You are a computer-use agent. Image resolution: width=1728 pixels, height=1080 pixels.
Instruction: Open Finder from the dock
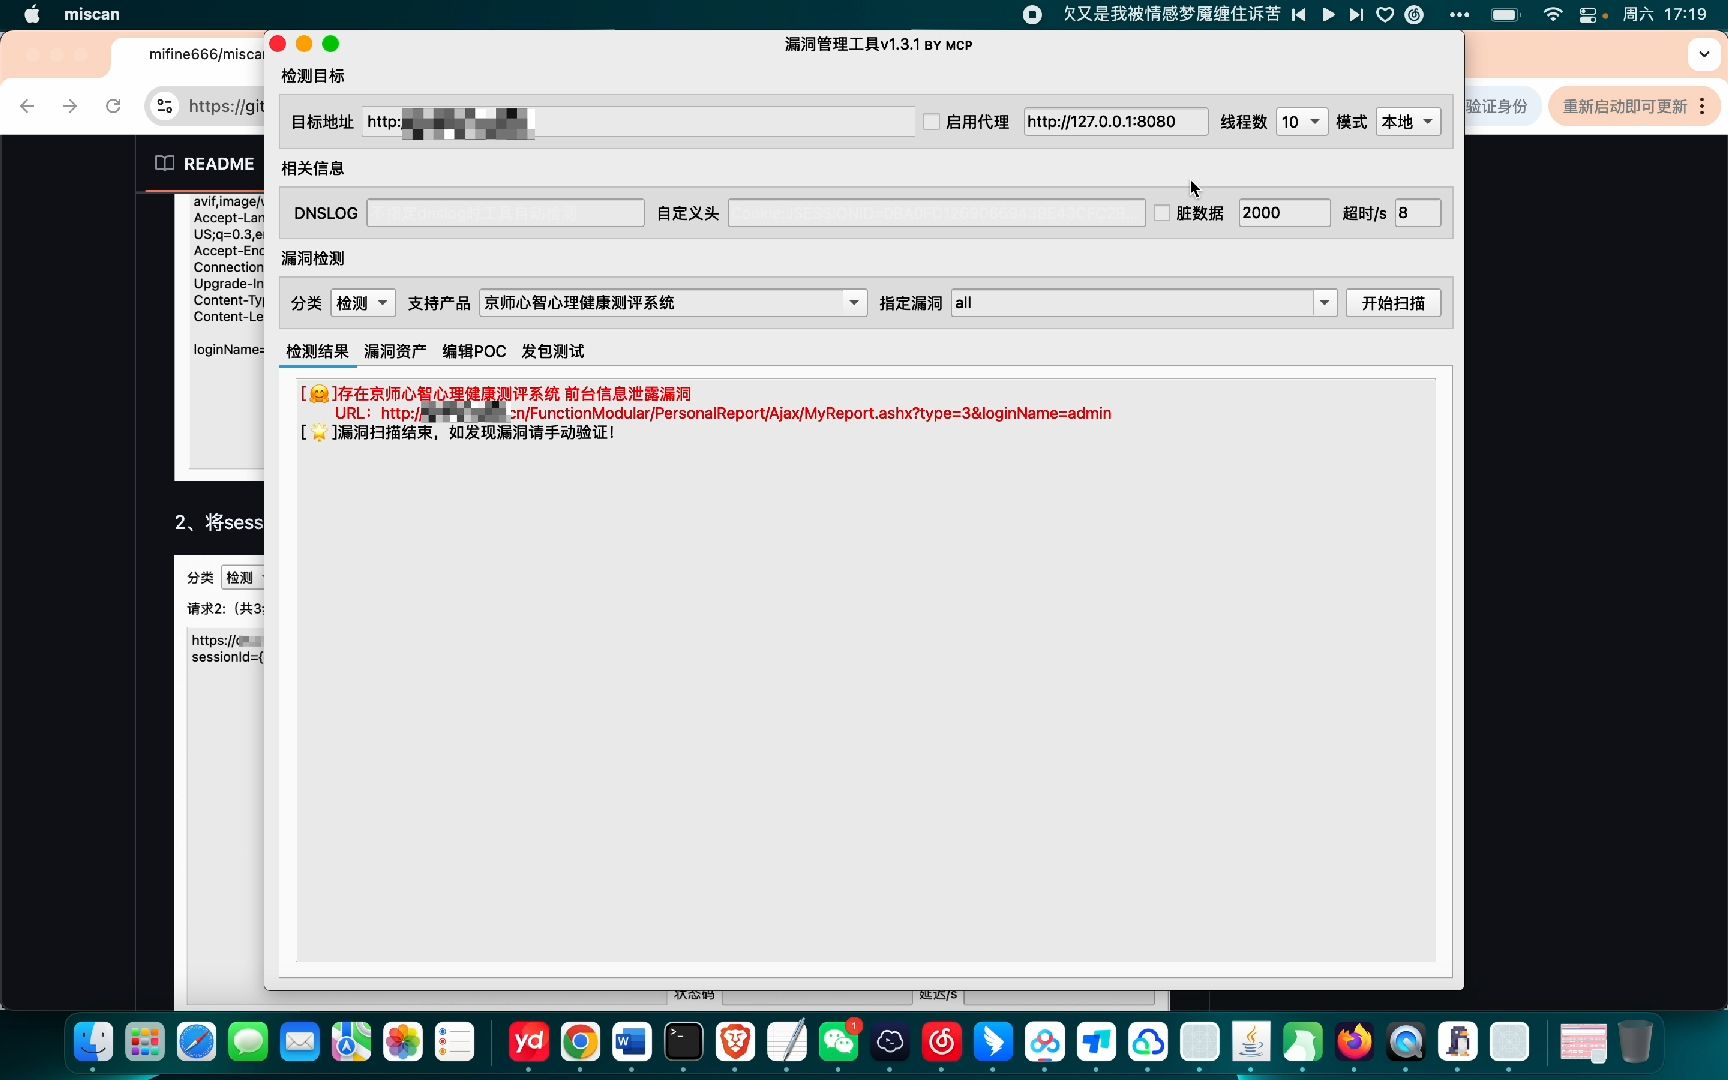pyautogui.click(x=94, y=1042)
